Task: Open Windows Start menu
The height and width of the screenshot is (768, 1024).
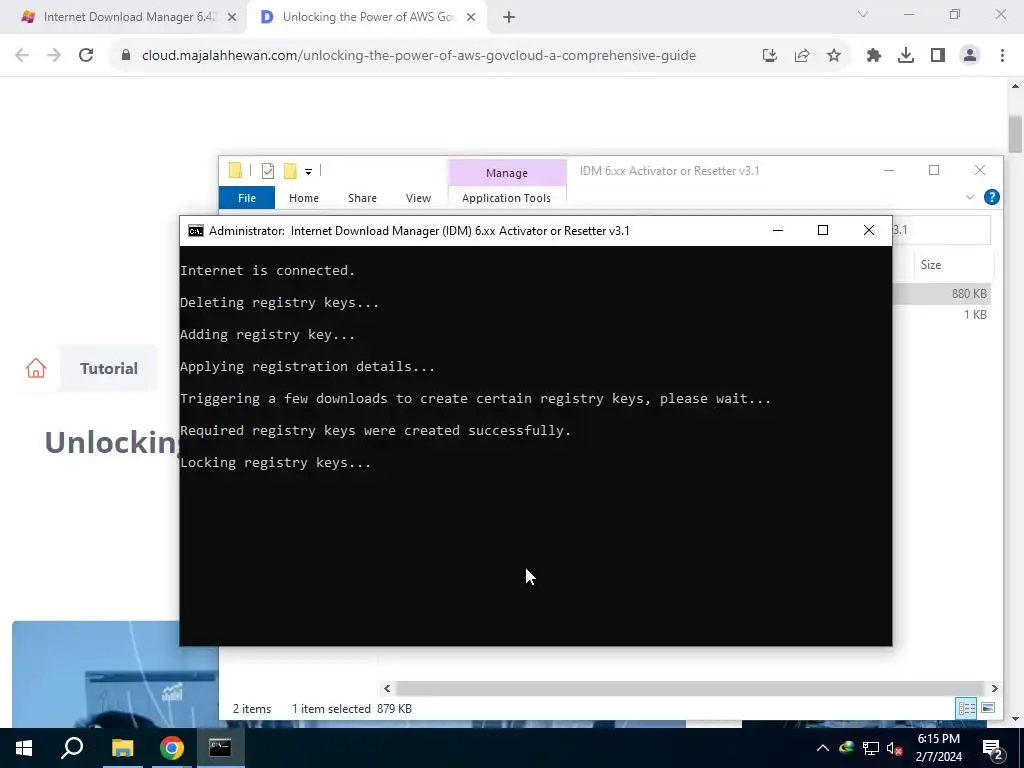Action: pyautogui.click(x=24, y=748)
